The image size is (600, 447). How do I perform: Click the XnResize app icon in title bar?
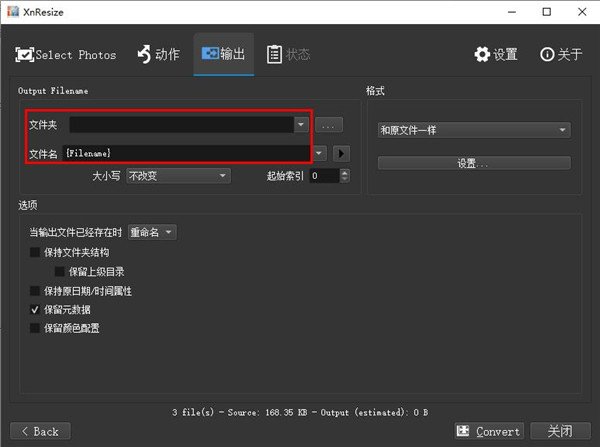[13, 11]
